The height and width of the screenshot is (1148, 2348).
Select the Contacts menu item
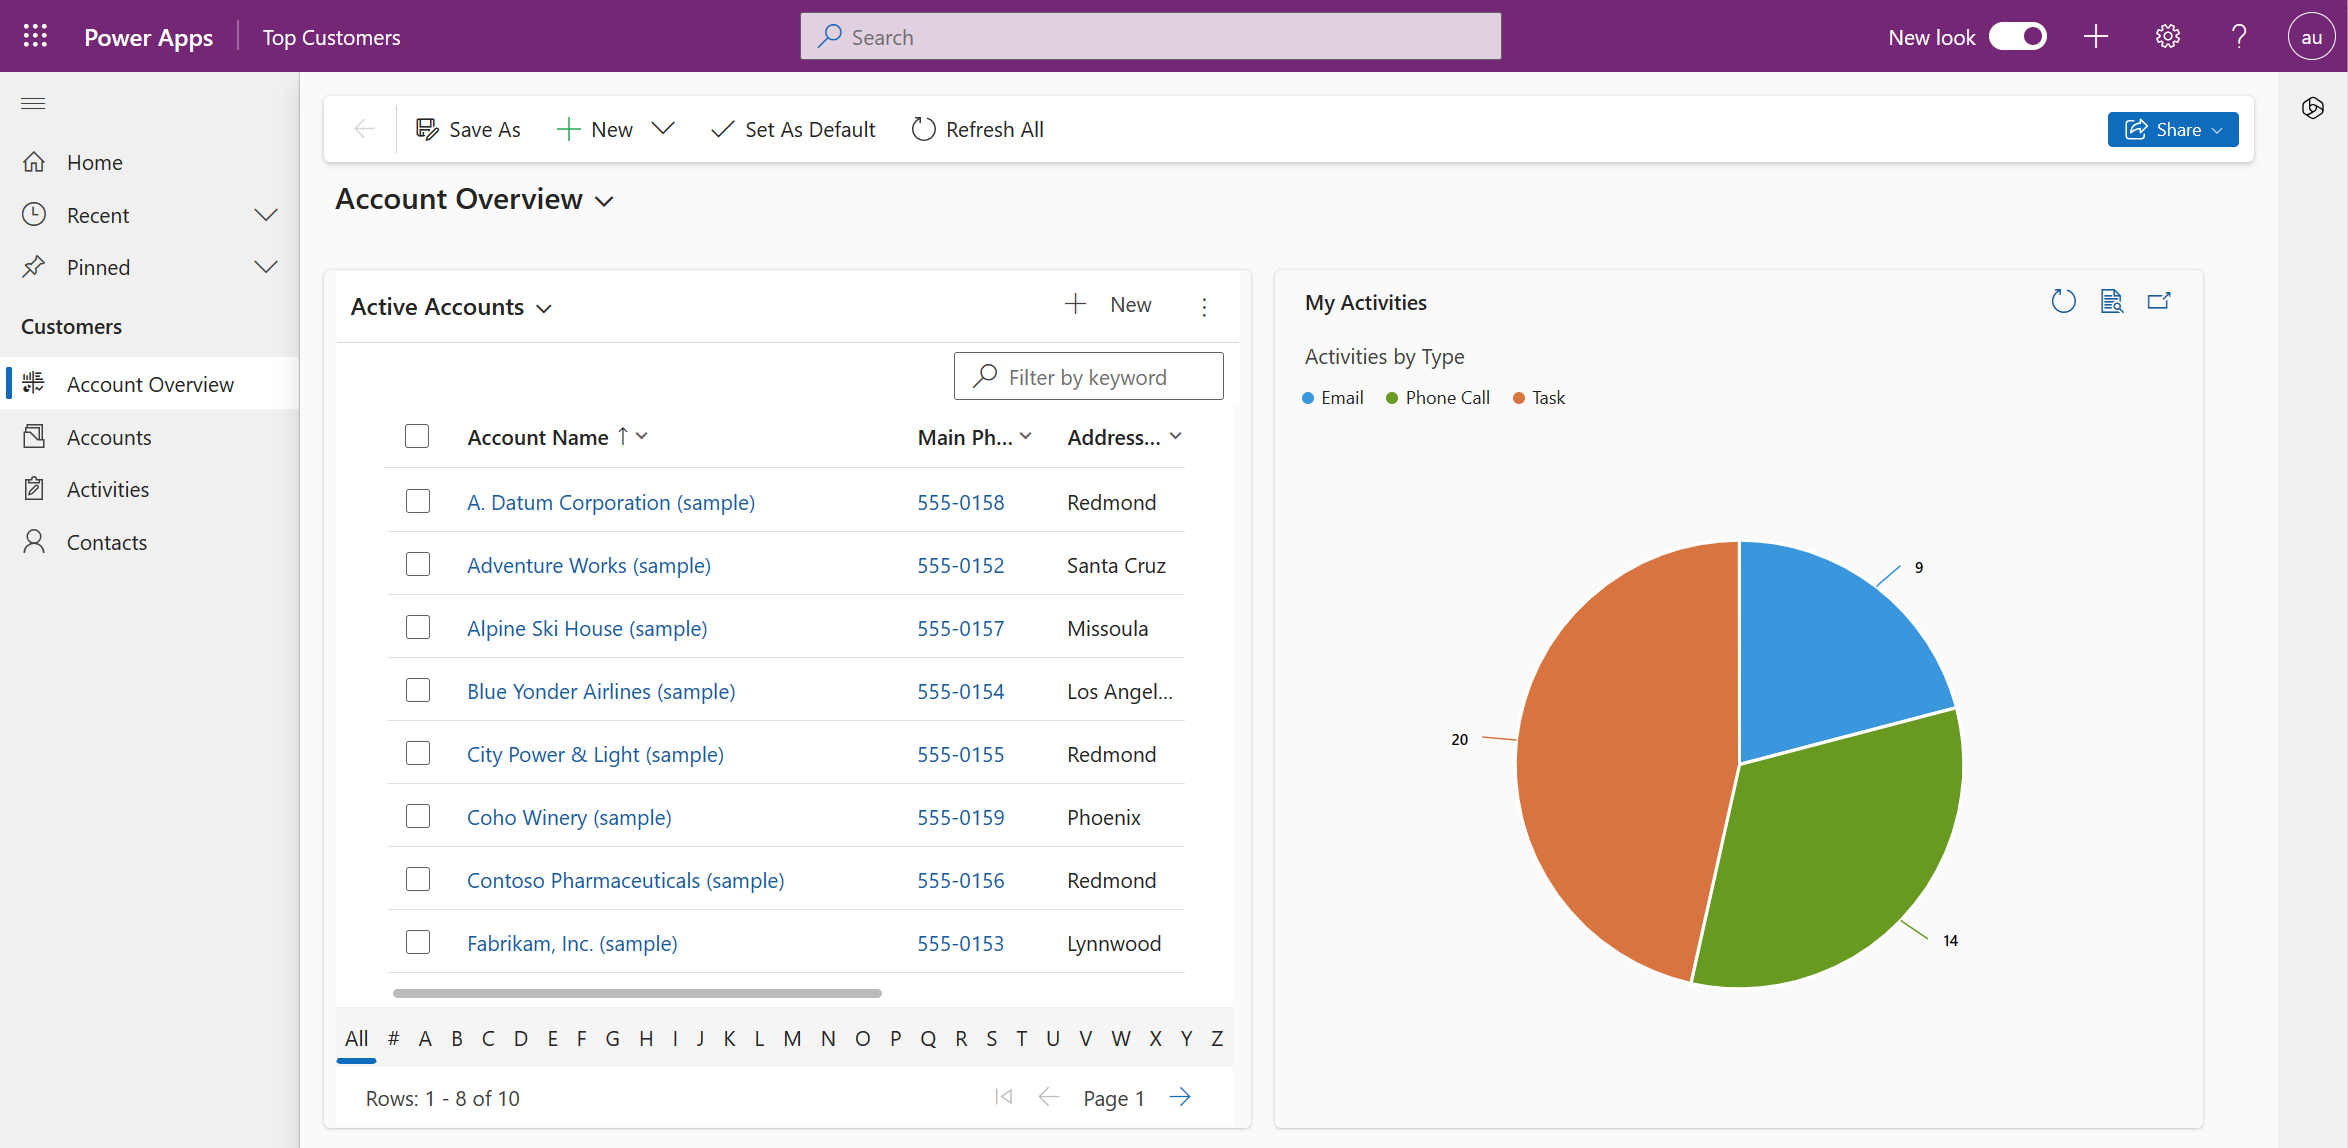point(108,540)
